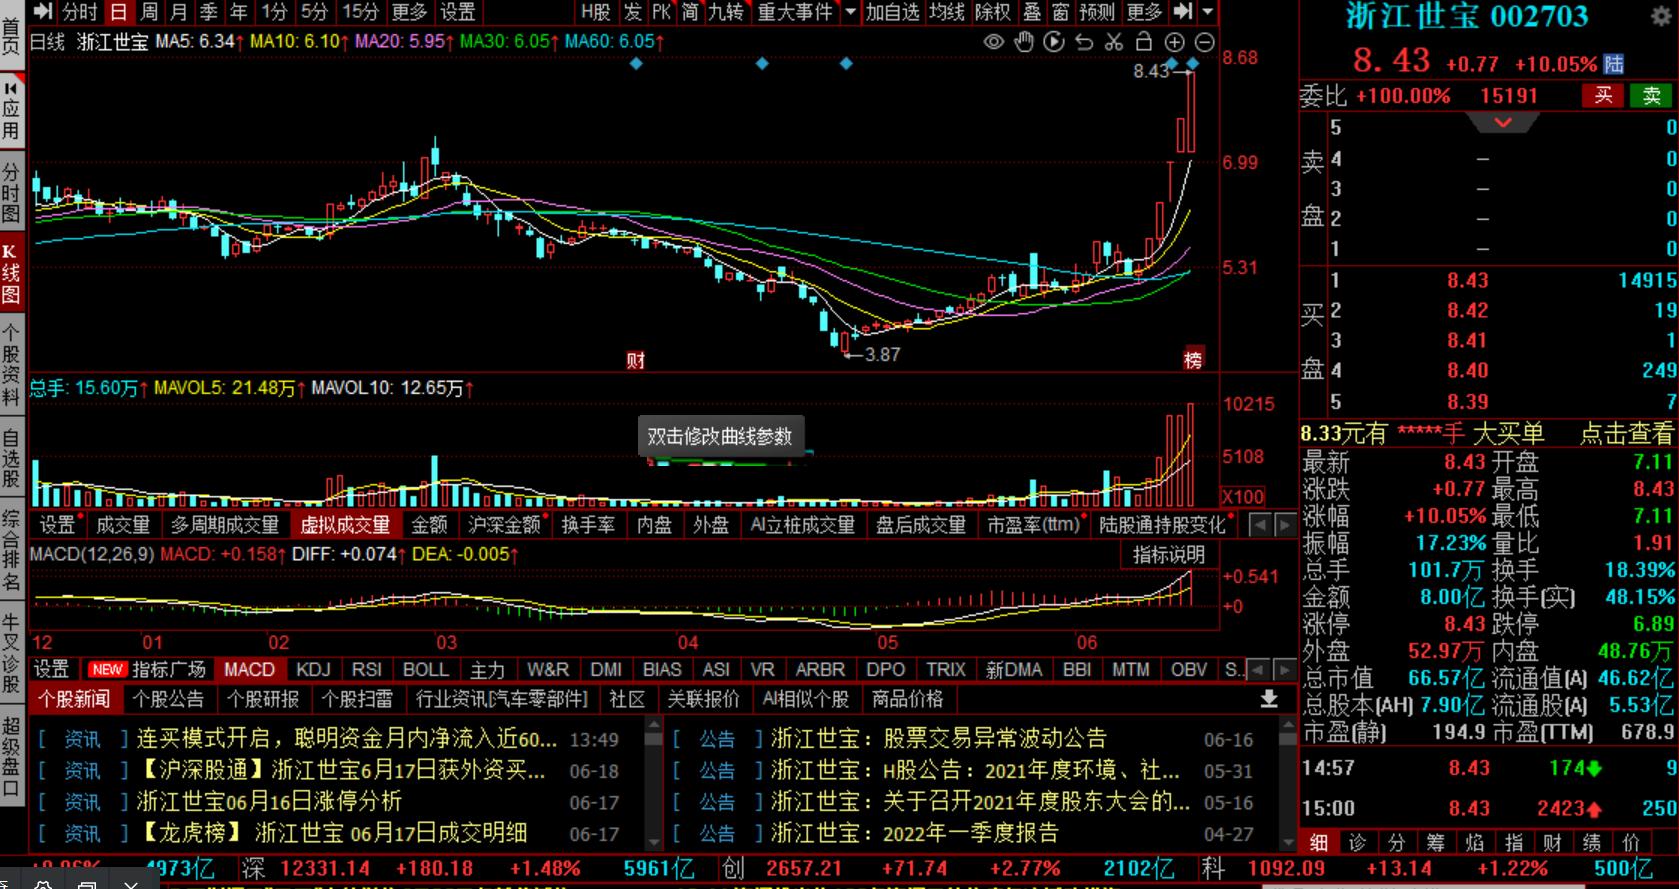Screen dimensions: 1679x889
Task: Open dropdown arrow next to 重大事件
Action: (x=850, y=12)
